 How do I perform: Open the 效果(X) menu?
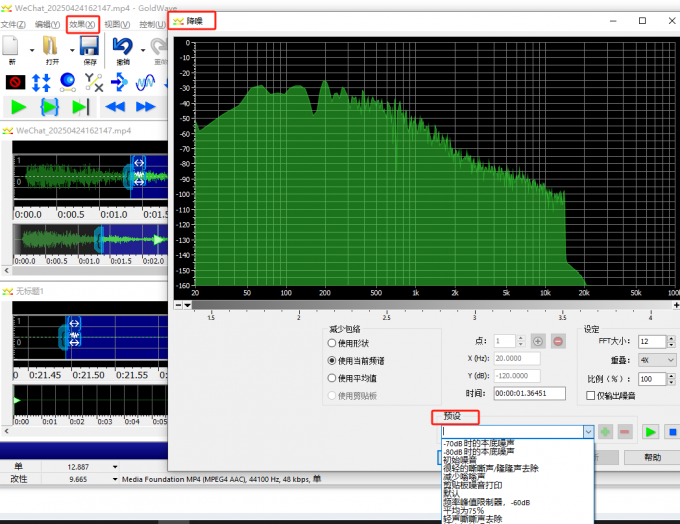82,25
